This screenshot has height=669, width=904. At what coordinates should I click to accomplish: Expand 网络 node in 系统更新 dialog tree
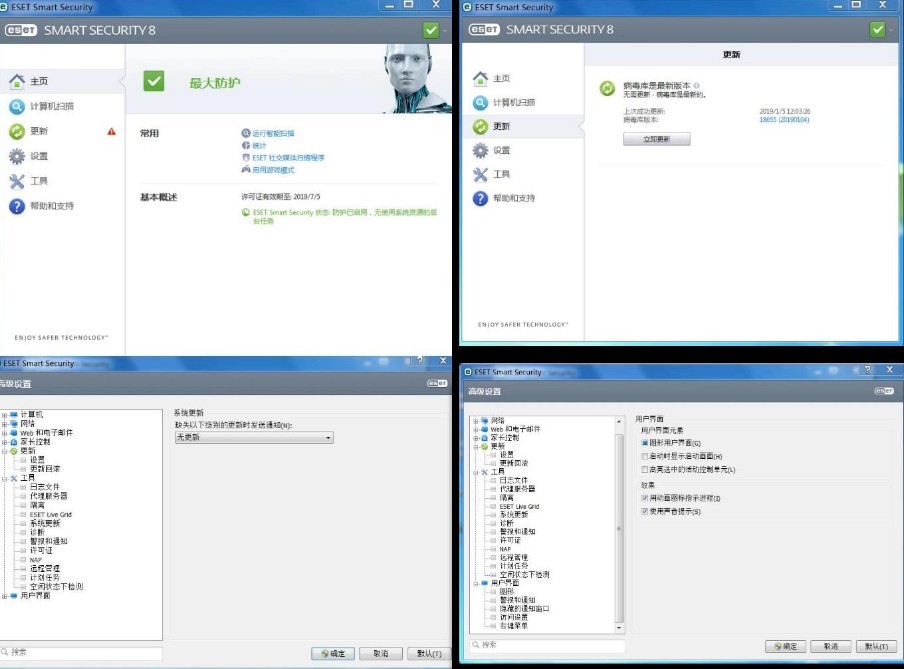pos(5,424)
